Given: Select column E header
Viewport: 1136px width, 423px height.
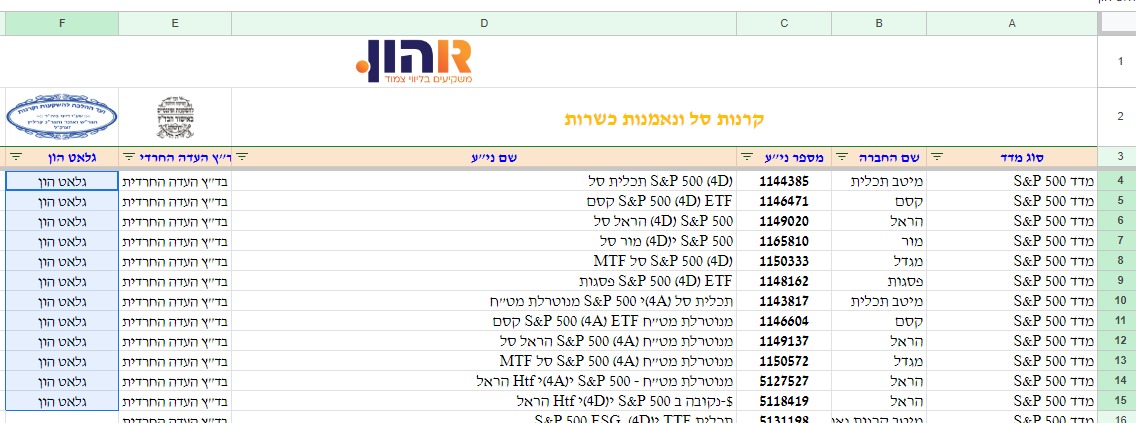Looking at the screenshot, I should [175, 23].
